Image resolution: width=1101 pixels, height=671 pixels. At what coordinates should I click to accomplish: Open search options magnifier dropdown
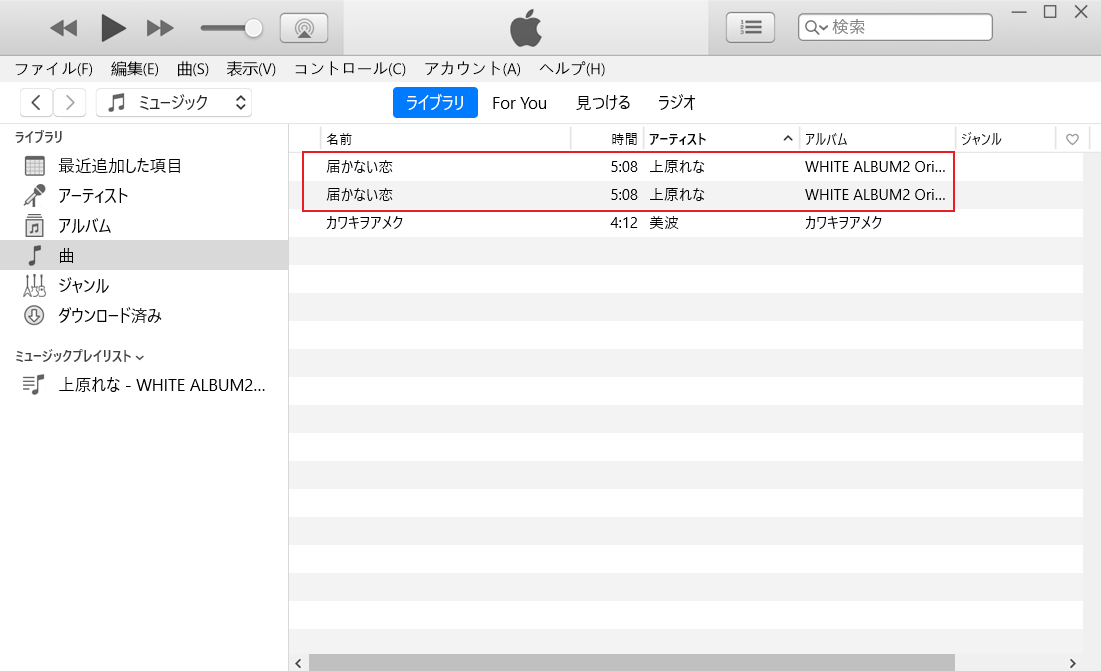[816, 27]
